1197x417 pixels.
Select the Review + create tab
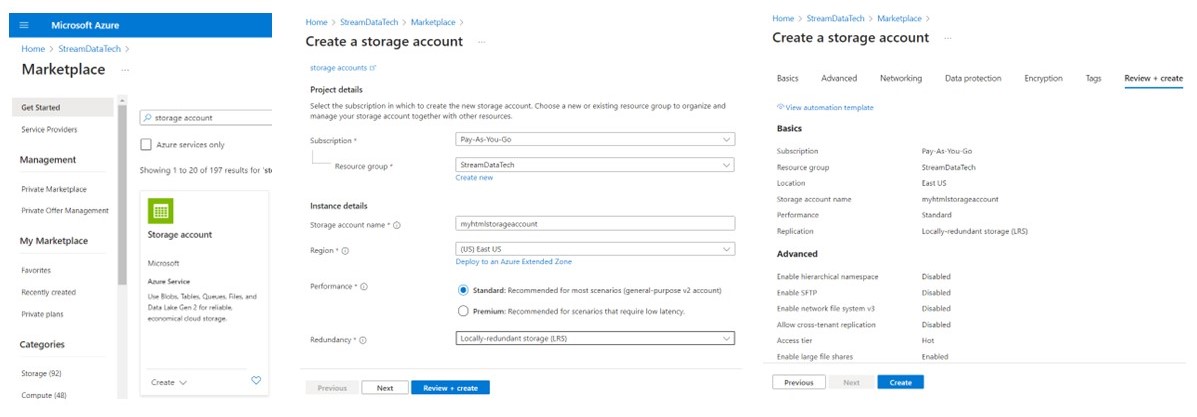click(1153, 78)
